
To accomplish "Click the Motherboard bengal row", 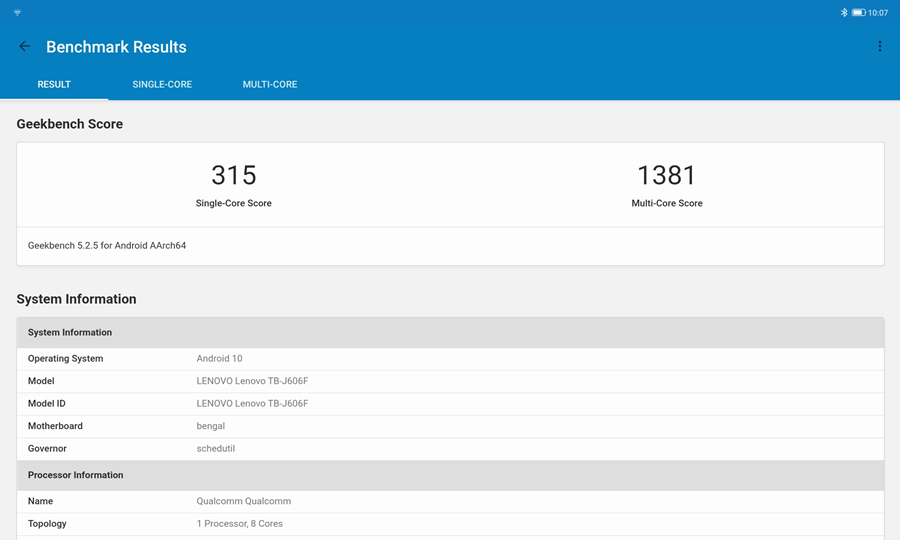I will tap(450, 426).
